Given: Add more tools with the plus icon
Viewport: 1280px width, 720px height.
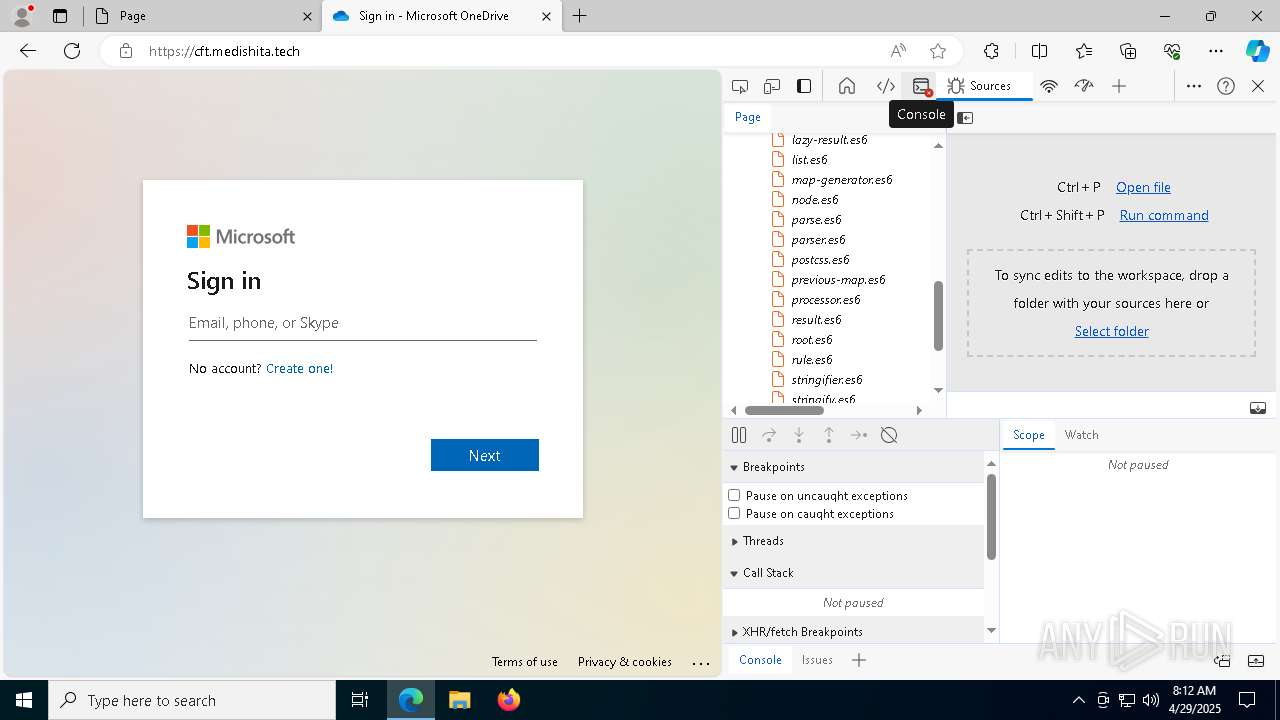Looking at the screenshot, I should point(1119,86).
